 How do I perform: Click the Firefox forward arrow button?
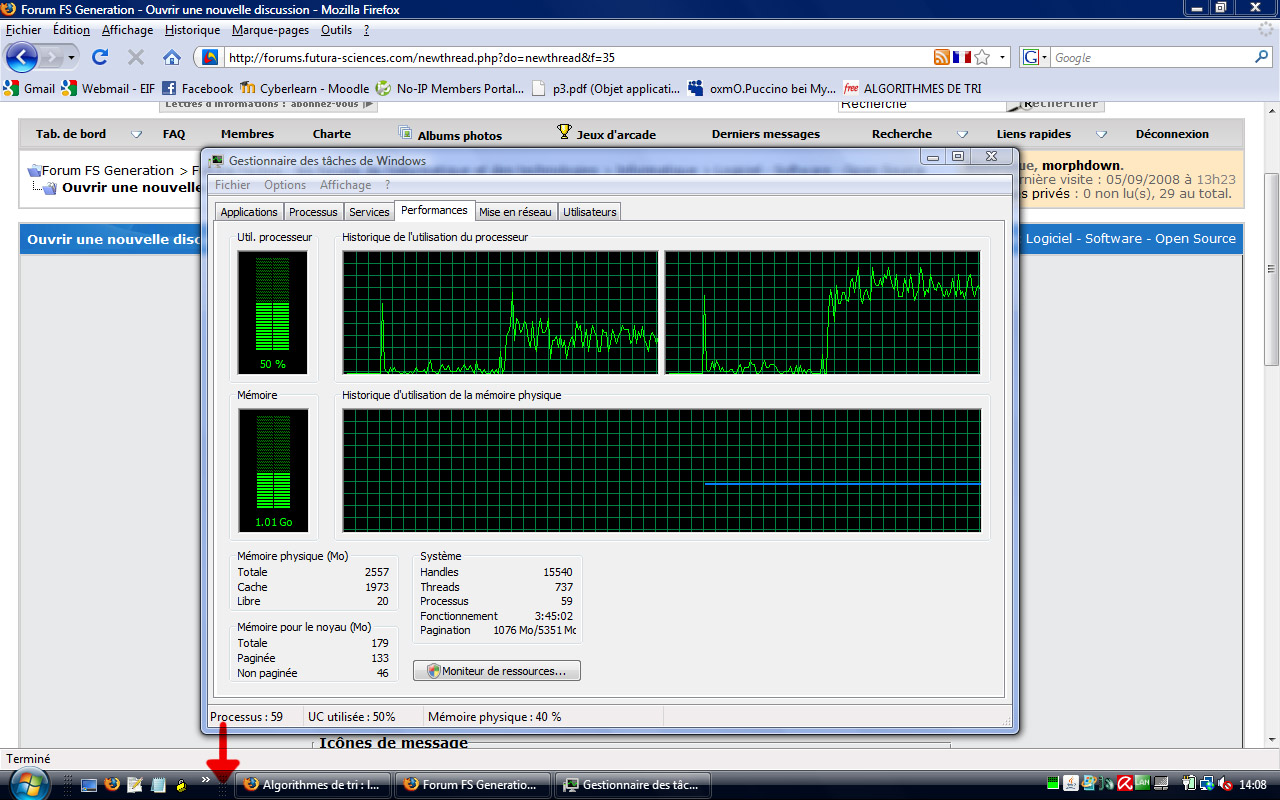point(51,57)
